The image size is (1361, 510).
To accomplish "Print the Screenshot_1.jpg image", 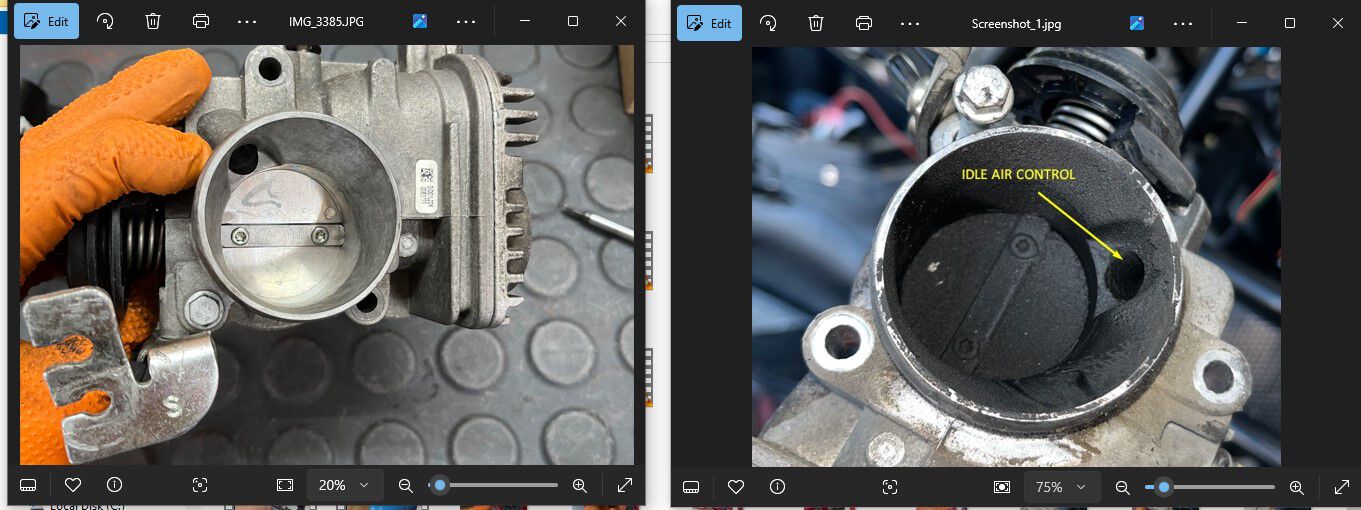I will pyautogui.click(x=864, y=23).
